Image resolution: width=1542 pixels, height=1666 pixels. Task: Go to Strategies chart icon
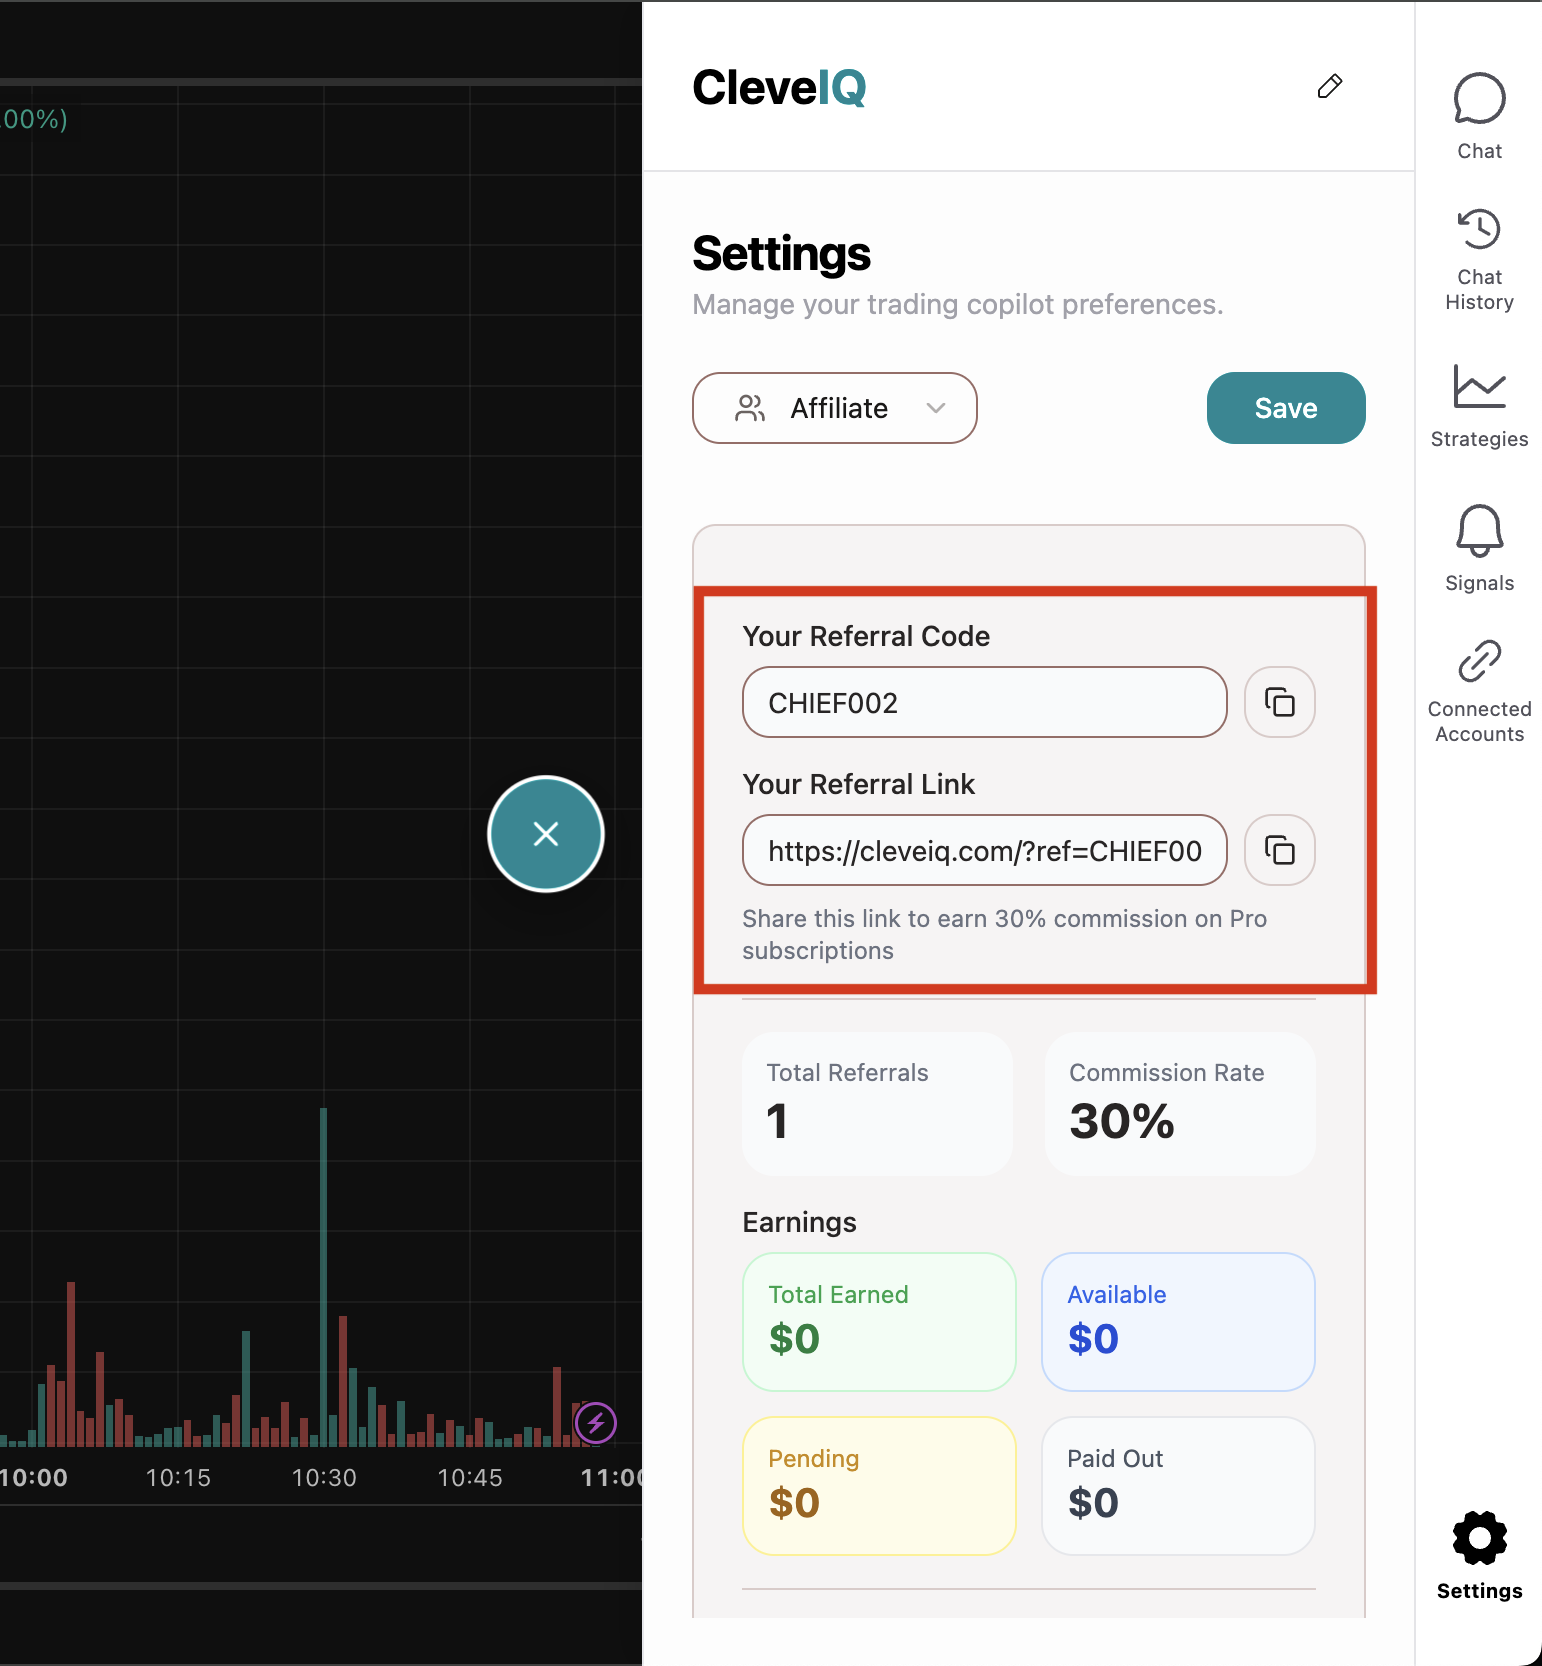(1479, 387)
